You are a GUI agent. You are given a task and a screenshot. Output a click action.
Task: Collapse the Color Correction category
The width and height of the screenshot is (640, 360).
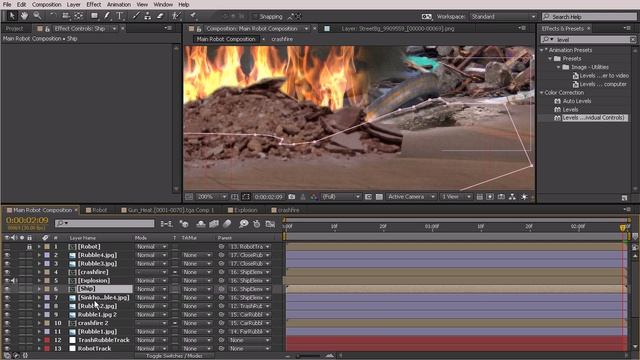point(542,93)
